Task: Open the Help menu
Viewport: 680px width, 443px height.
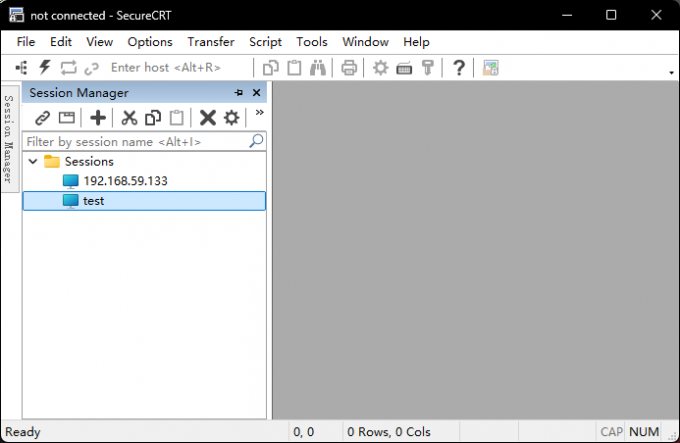Action: [x=416, y=42]
